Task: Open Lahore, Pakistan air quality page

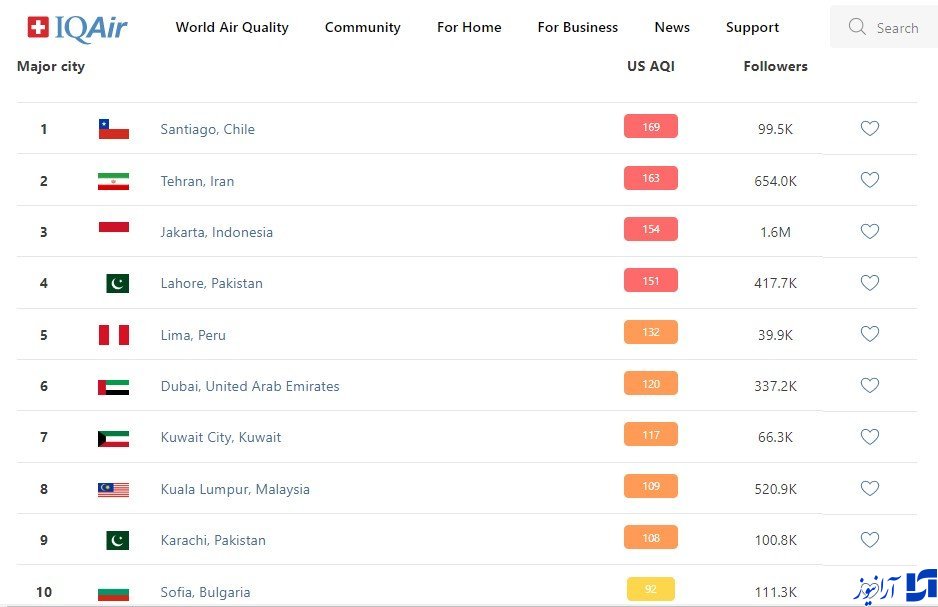Action: click(211, 283)
